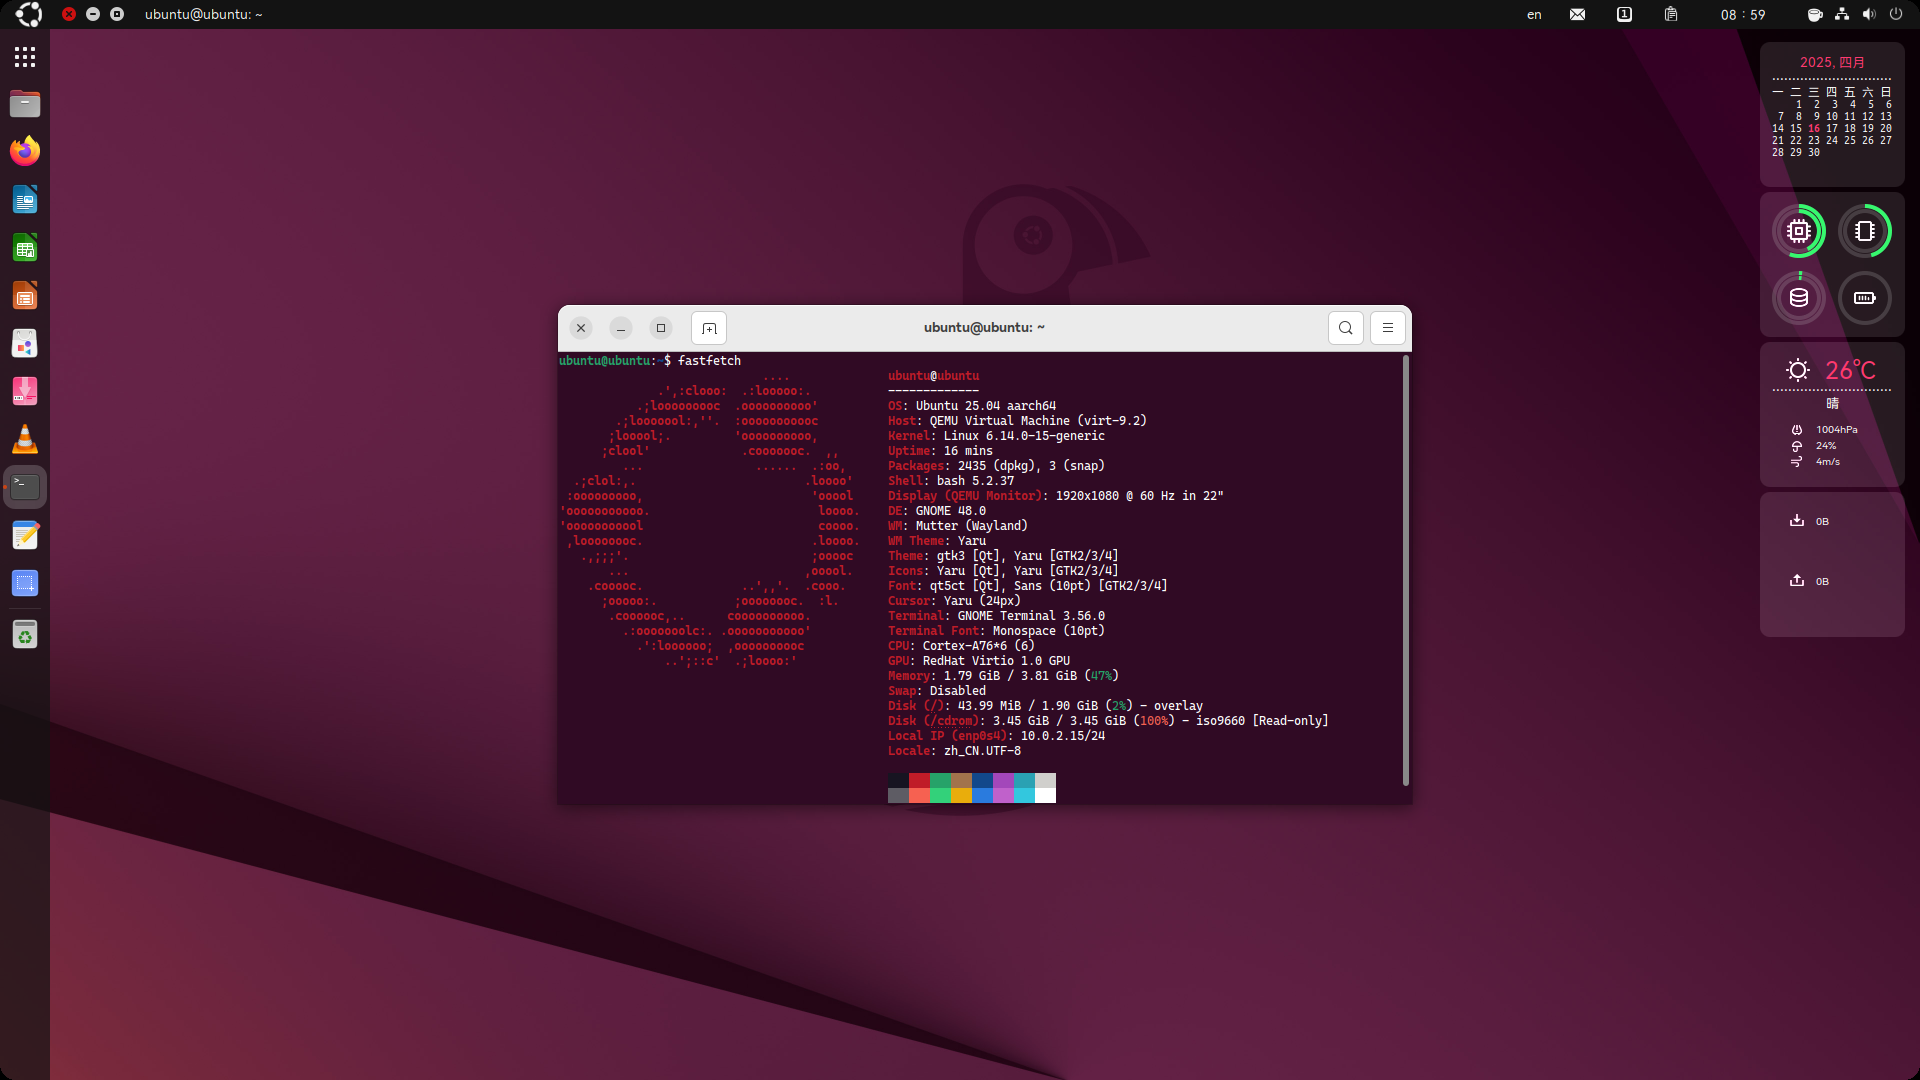Click the disk storage gauge widget

(1799, 298)
